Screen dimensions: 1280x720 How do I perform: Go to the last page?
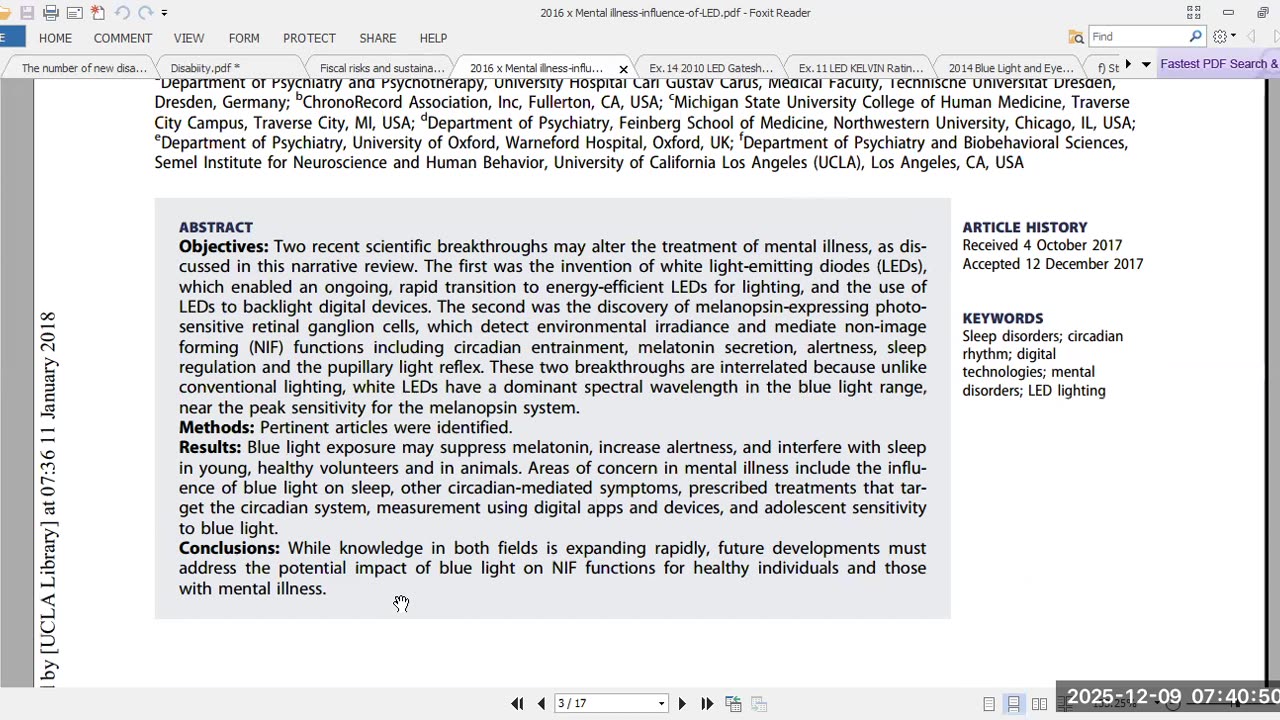click(x=707, y=704)
